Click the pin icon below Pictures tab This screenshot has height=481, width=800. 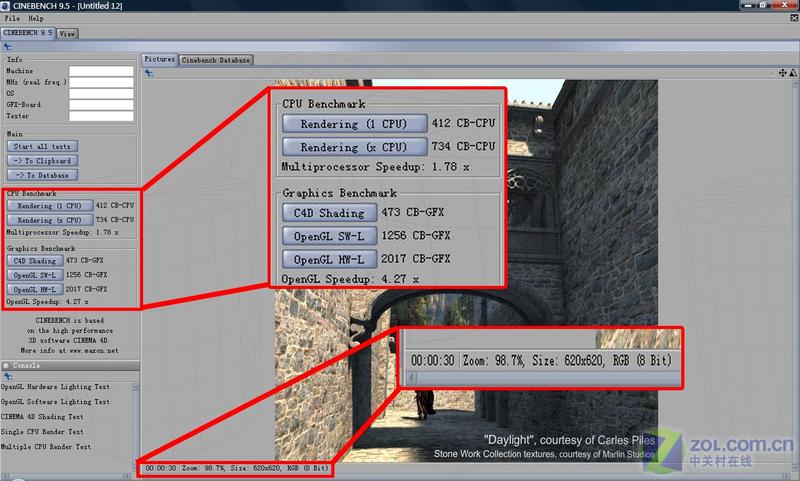148,73
